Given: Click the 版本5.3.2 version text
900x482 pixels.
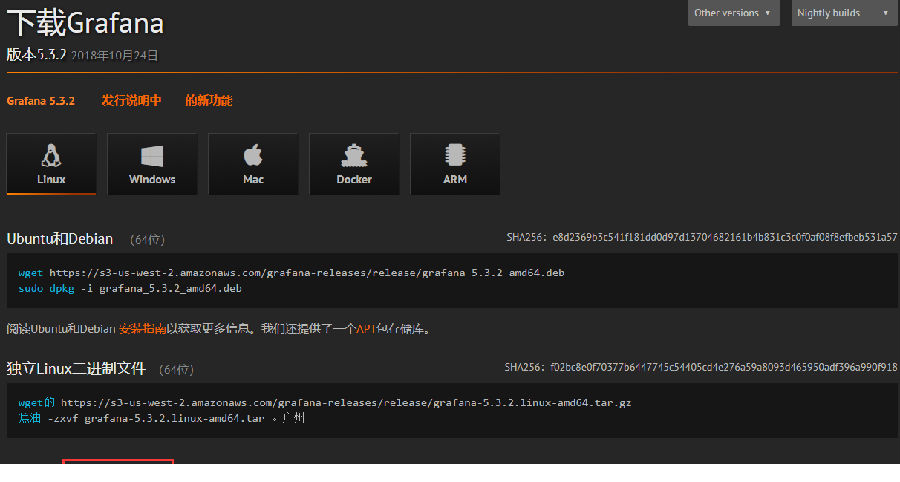Looking at the screenshot, I should (37, 55).
